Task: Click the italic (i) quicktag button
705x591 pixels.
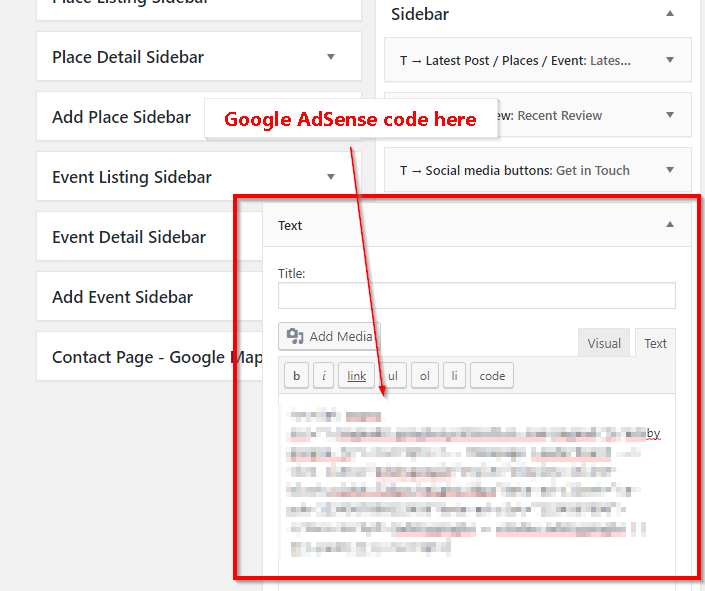Action: pyautogui.click(x=324, y=376)
